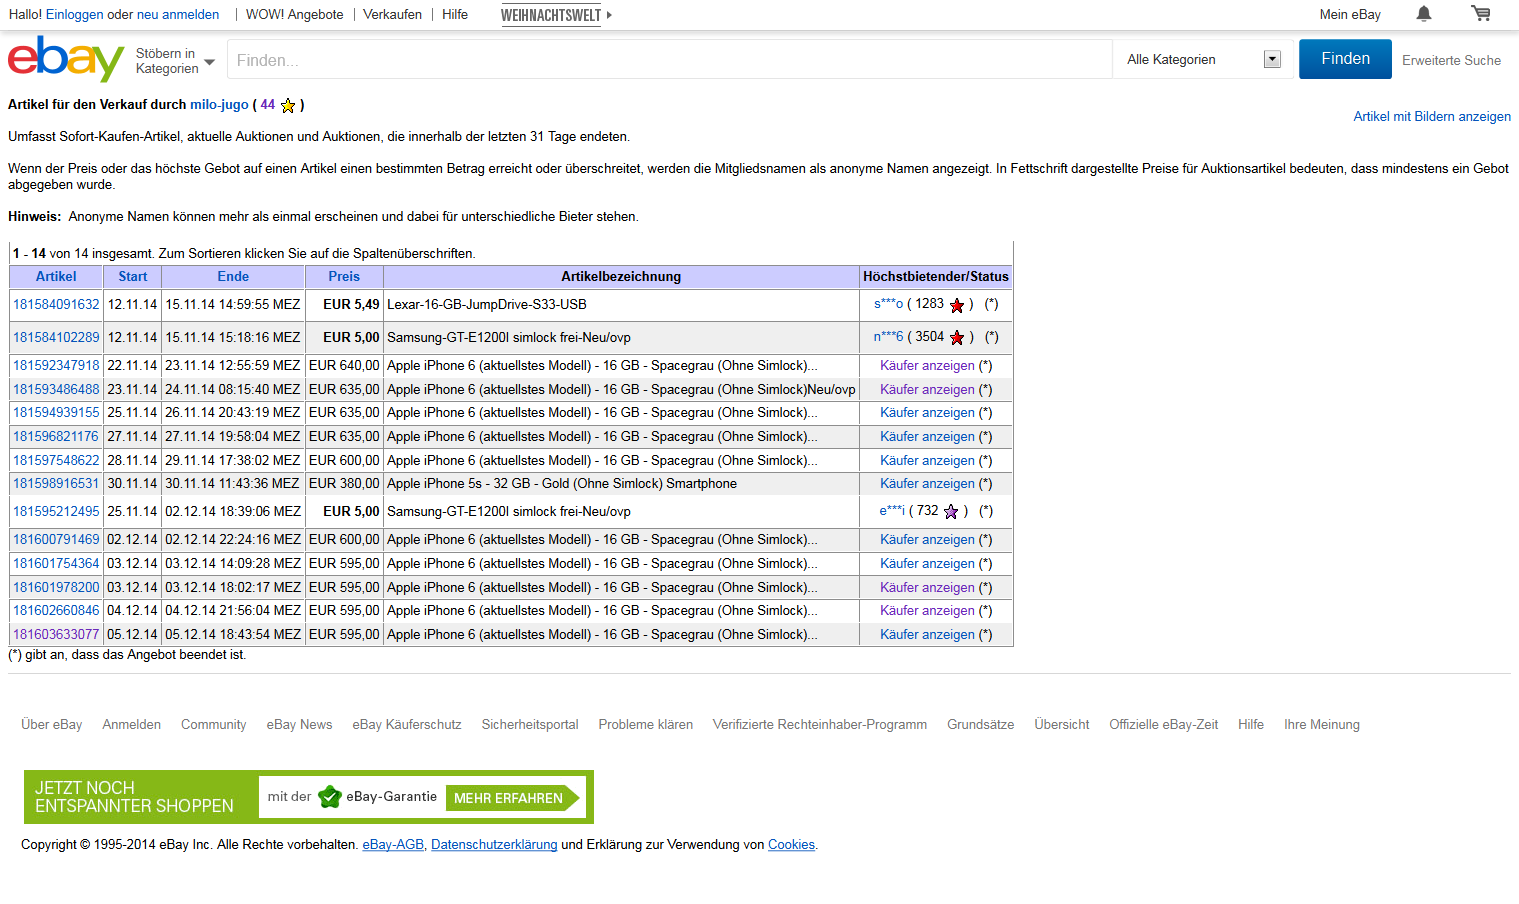Click Käufer anzeigen for iPhone 5s row
The height and width of the screenshot is (904, 1519).
[x=927, y=483]
